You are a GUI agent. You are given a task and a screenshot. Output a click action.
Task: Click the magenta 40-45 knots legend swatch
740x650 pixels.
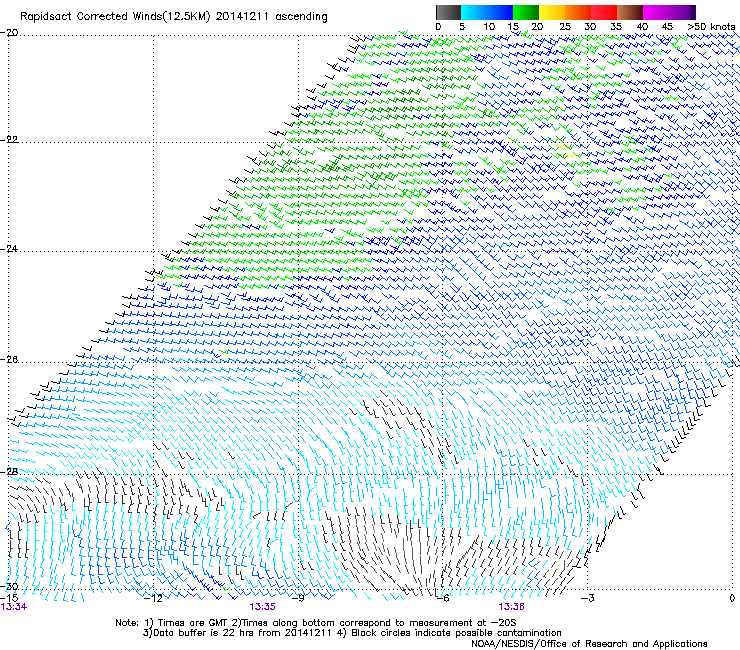pos(656,12)
